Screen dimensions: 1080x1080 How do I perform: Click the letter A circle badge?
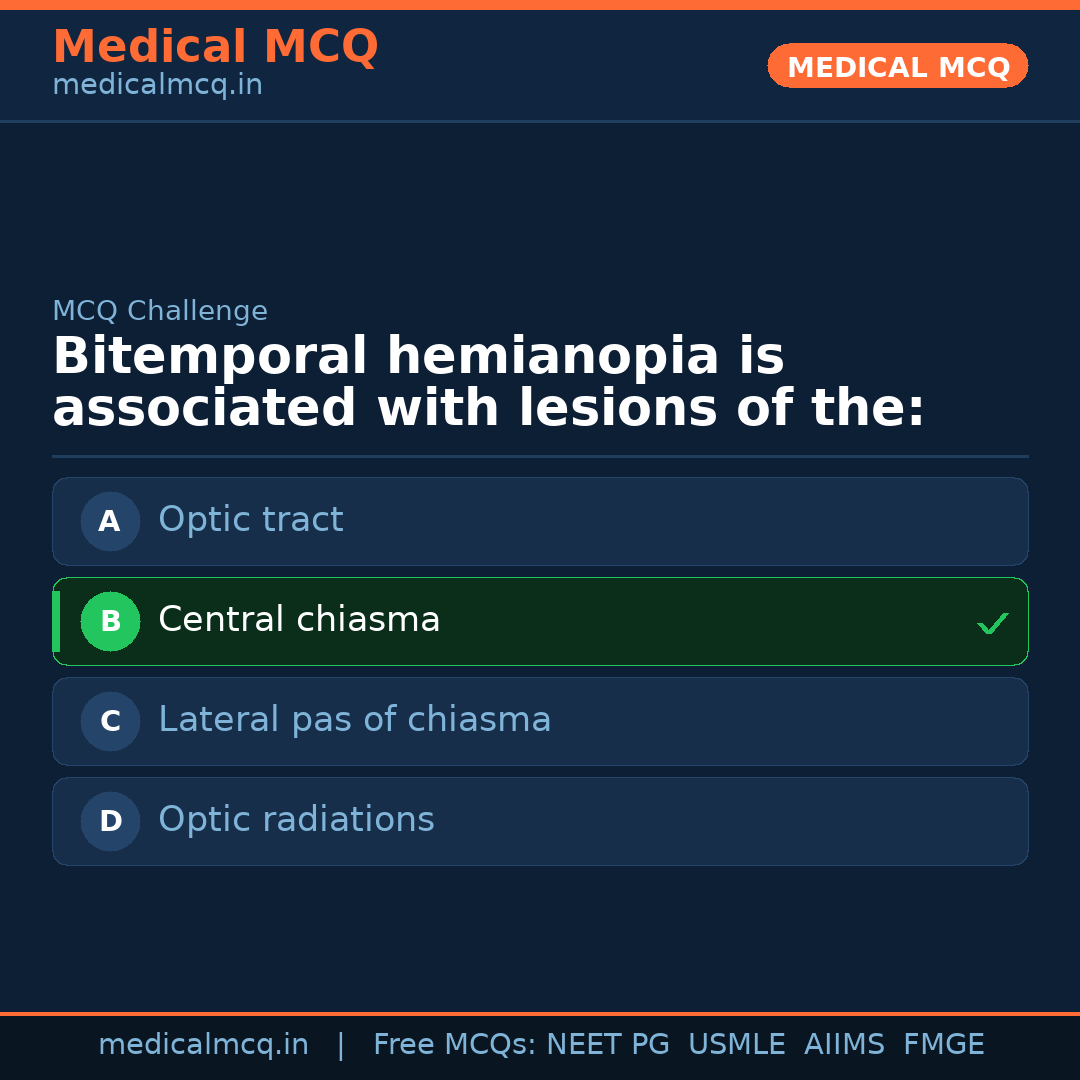(x=110, y=521)
